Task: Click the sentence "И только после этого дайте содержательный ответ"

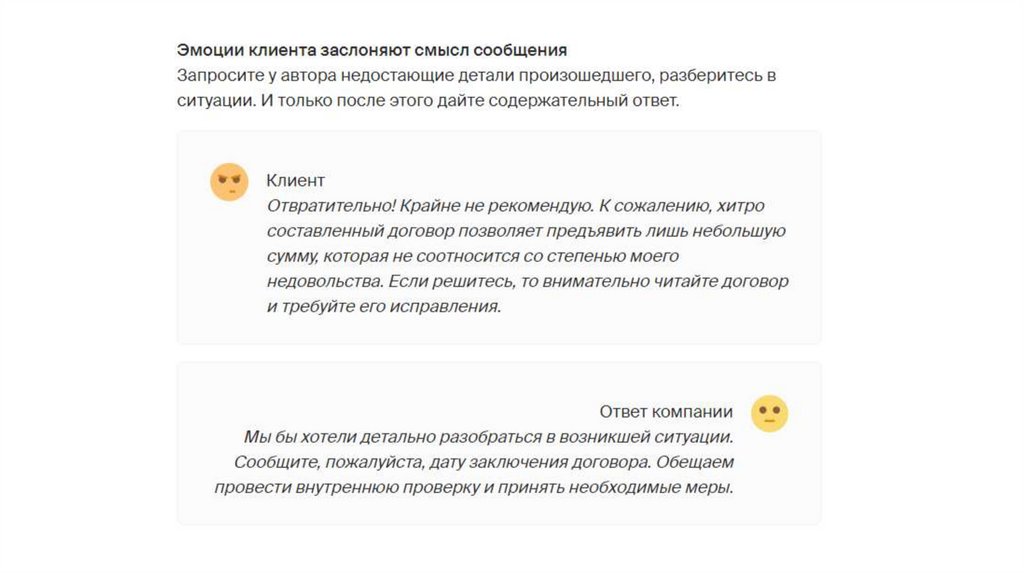Action: pos(462,101)
